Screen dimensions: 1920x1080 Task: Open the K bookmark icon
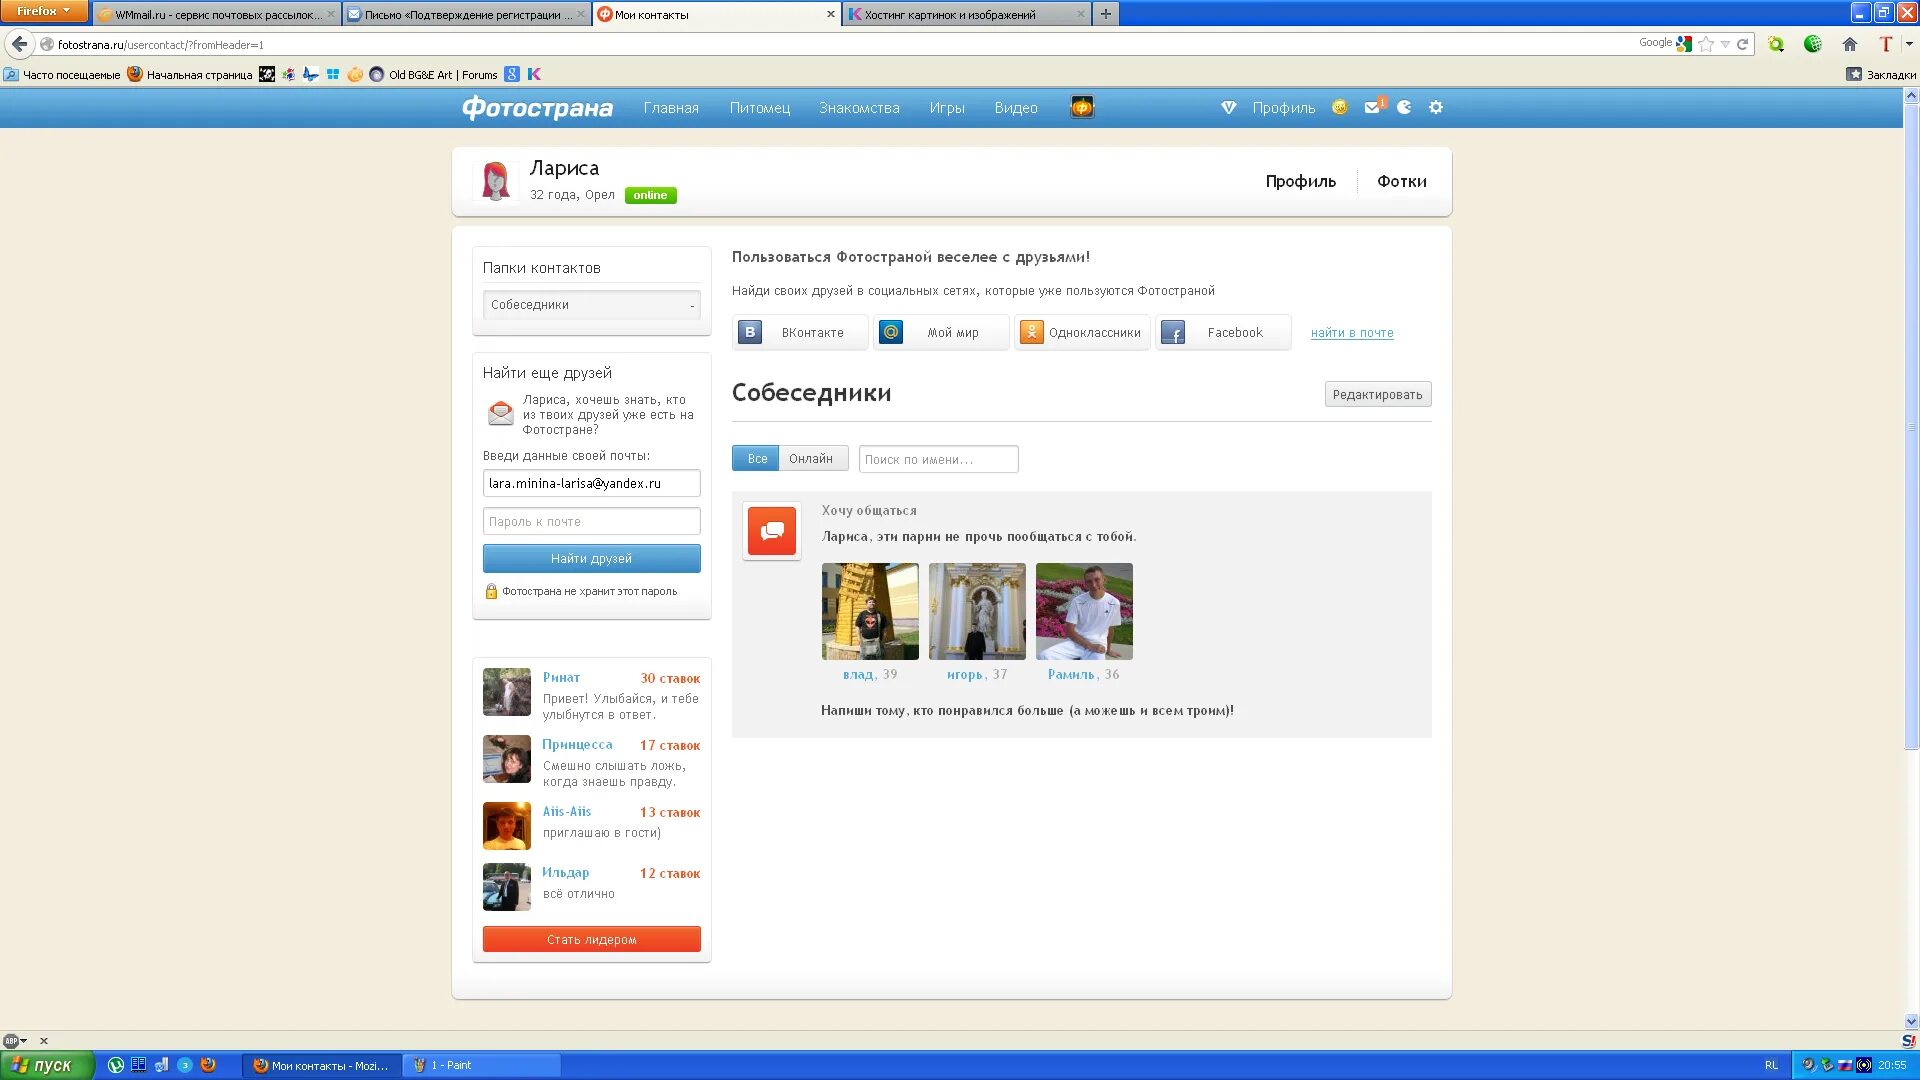point(534,74)
